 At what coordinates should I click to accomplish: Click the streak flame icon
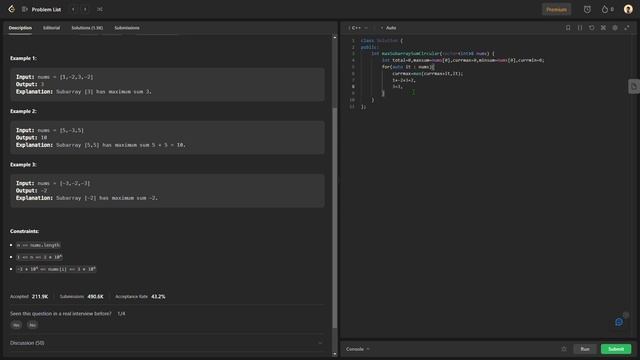click(604, 9)
